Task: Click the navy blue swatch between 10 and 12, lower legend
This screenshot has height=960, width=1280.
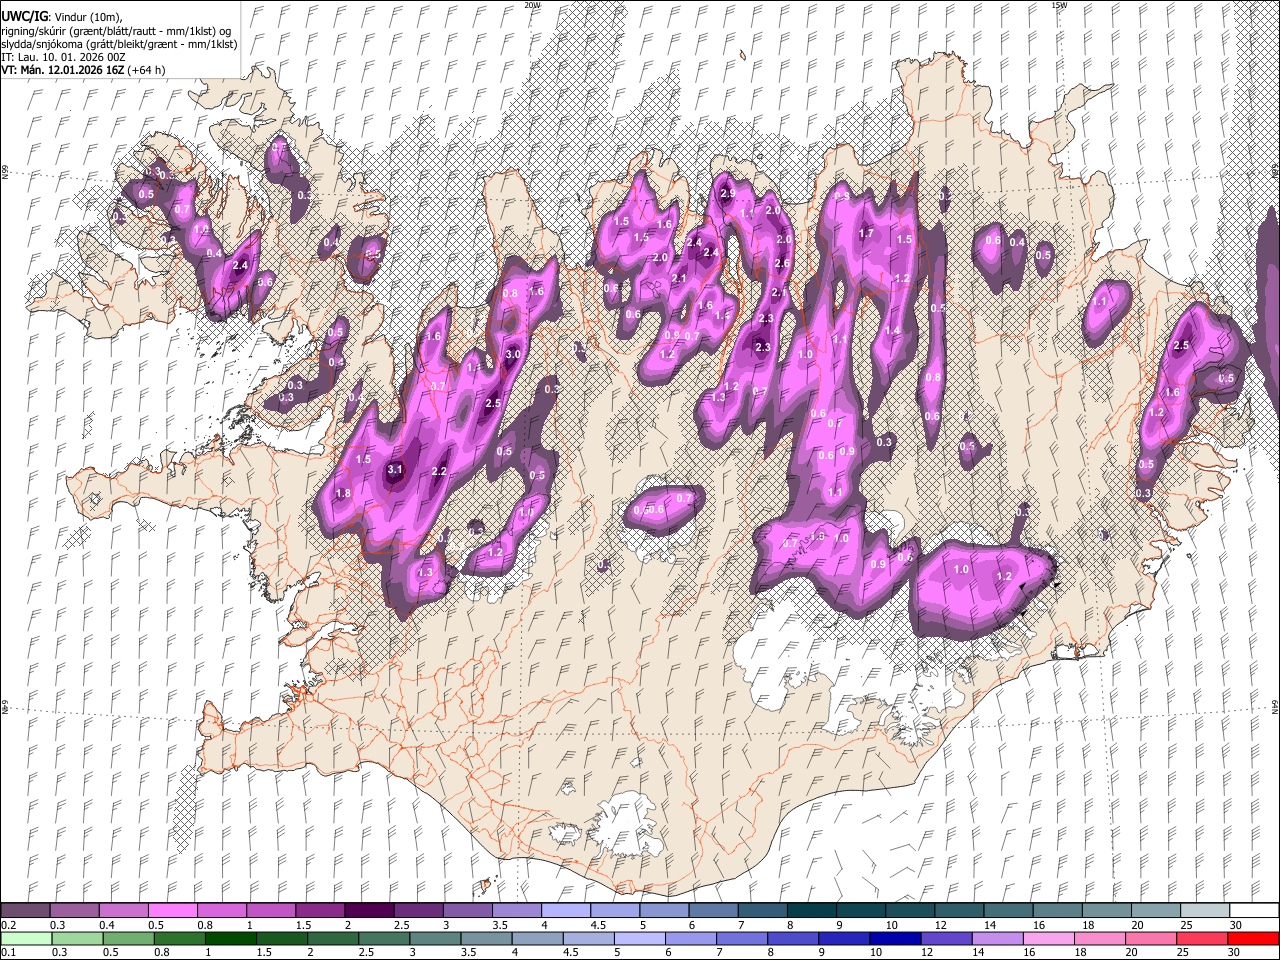Action: [895, 939]
